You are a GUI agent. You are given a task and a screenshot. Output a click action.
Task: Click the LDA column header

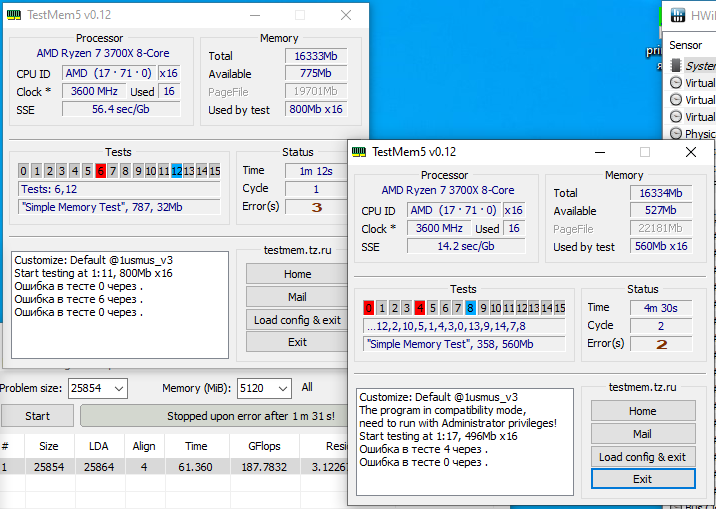(99, 446)
